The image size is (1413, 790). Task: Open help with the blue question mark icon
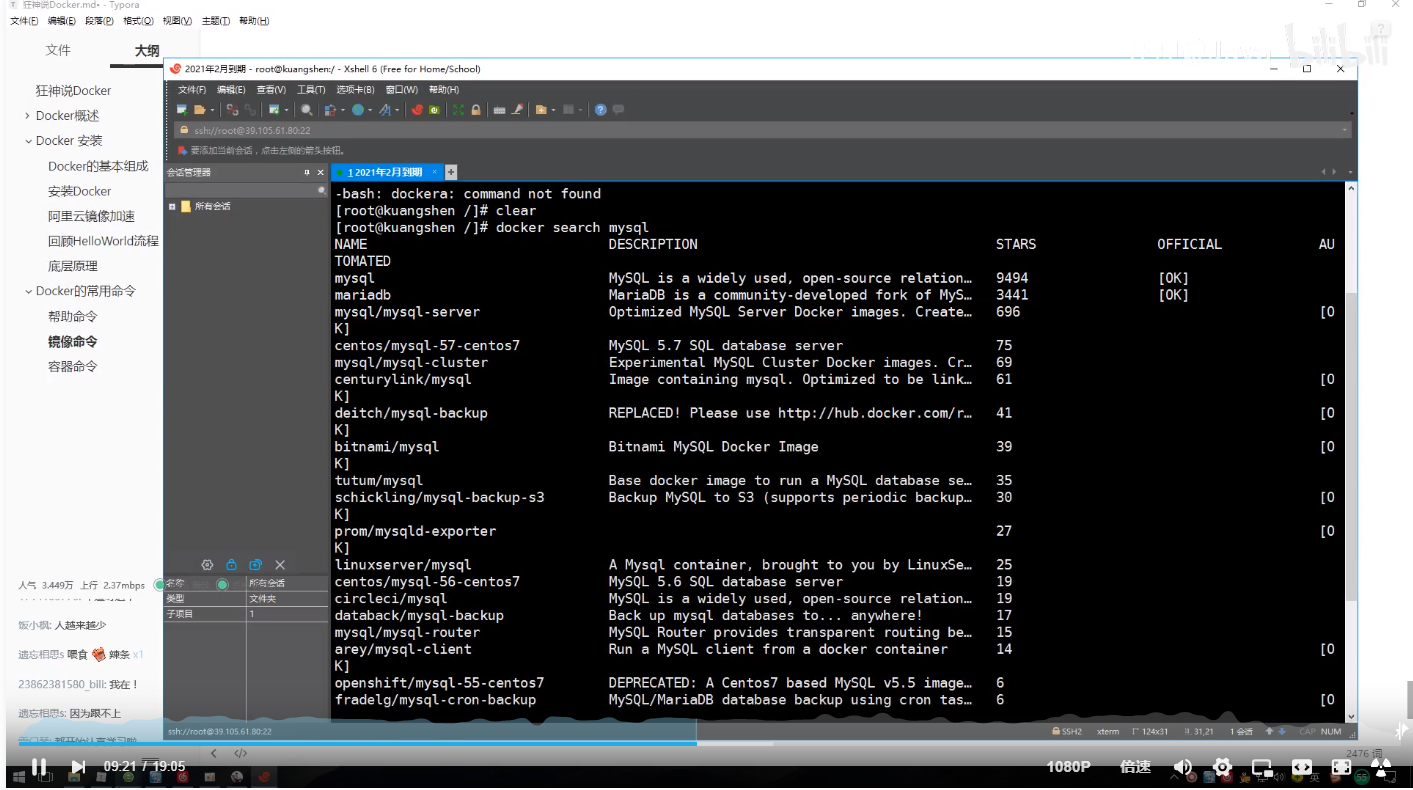pos(600,110)
